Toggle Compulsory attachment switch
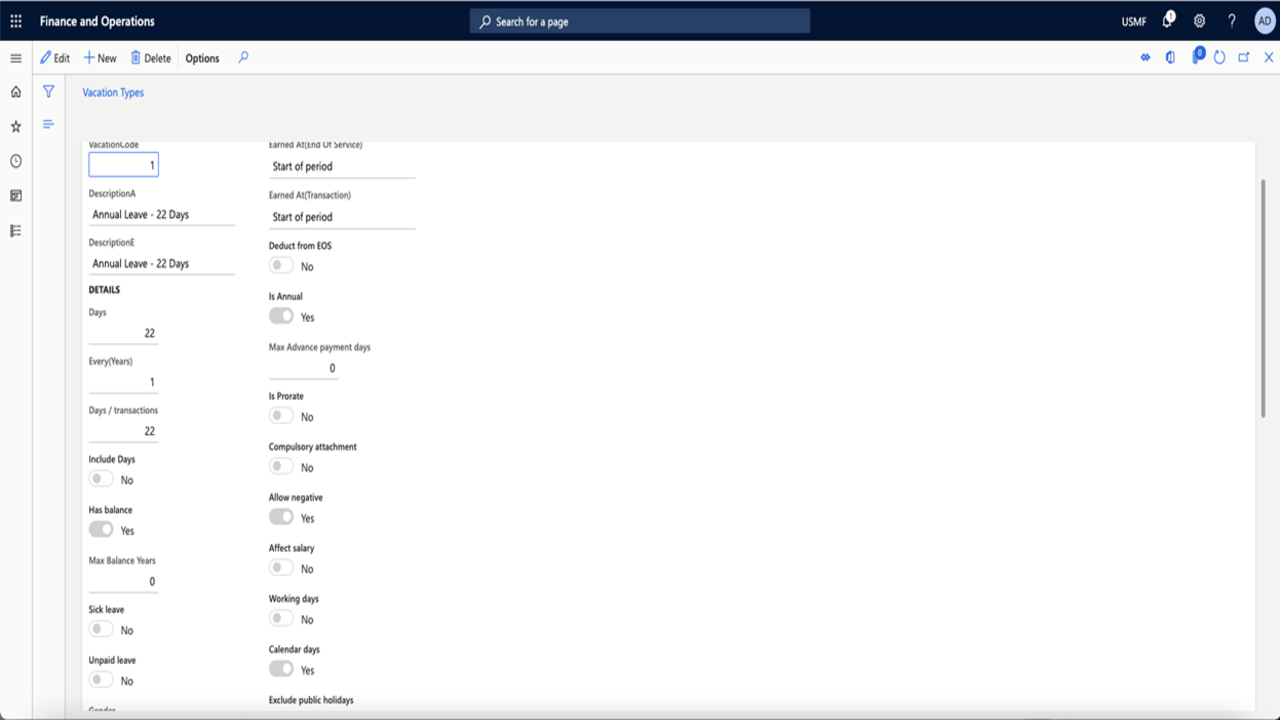Image resolution: width=1280 pixels, height=720 pixels. pos(281,467)
